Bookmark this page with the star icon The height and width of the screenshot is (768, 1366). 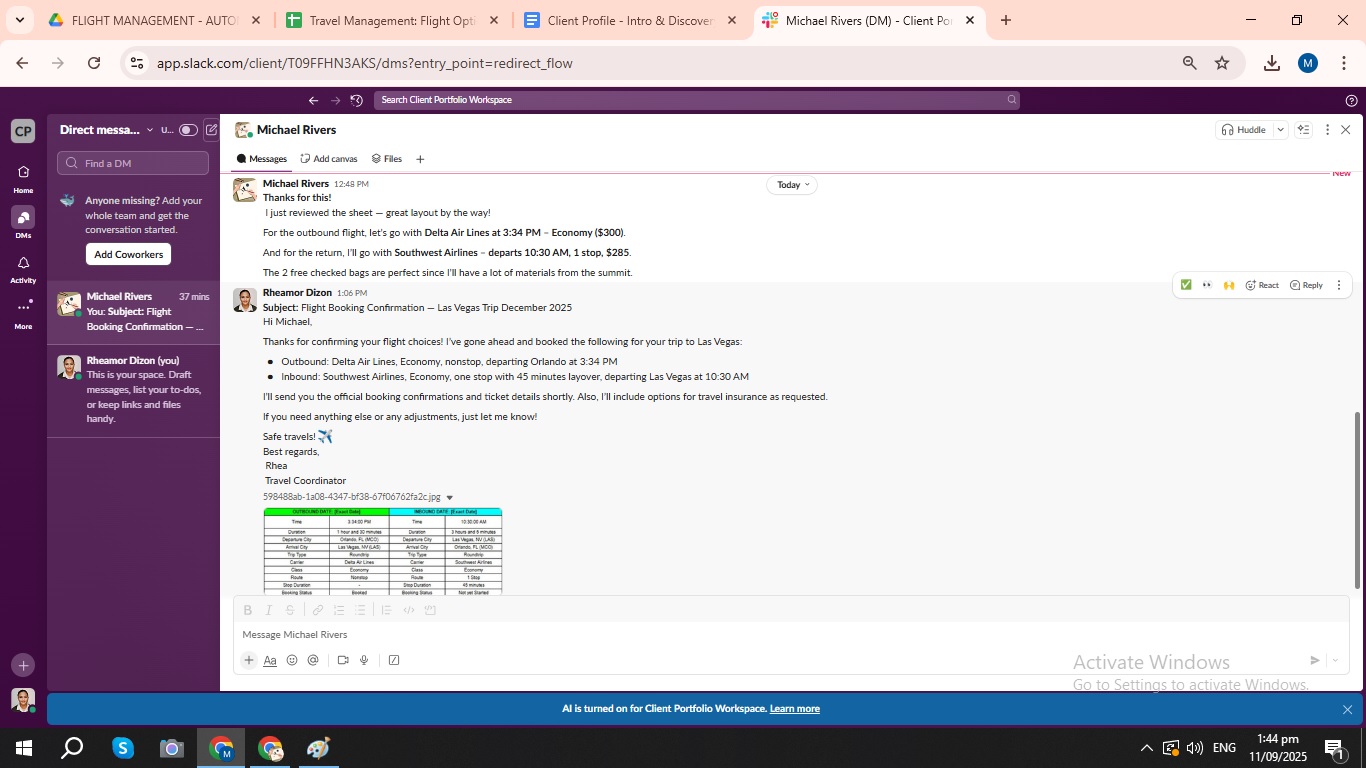tap(1222, 63)
